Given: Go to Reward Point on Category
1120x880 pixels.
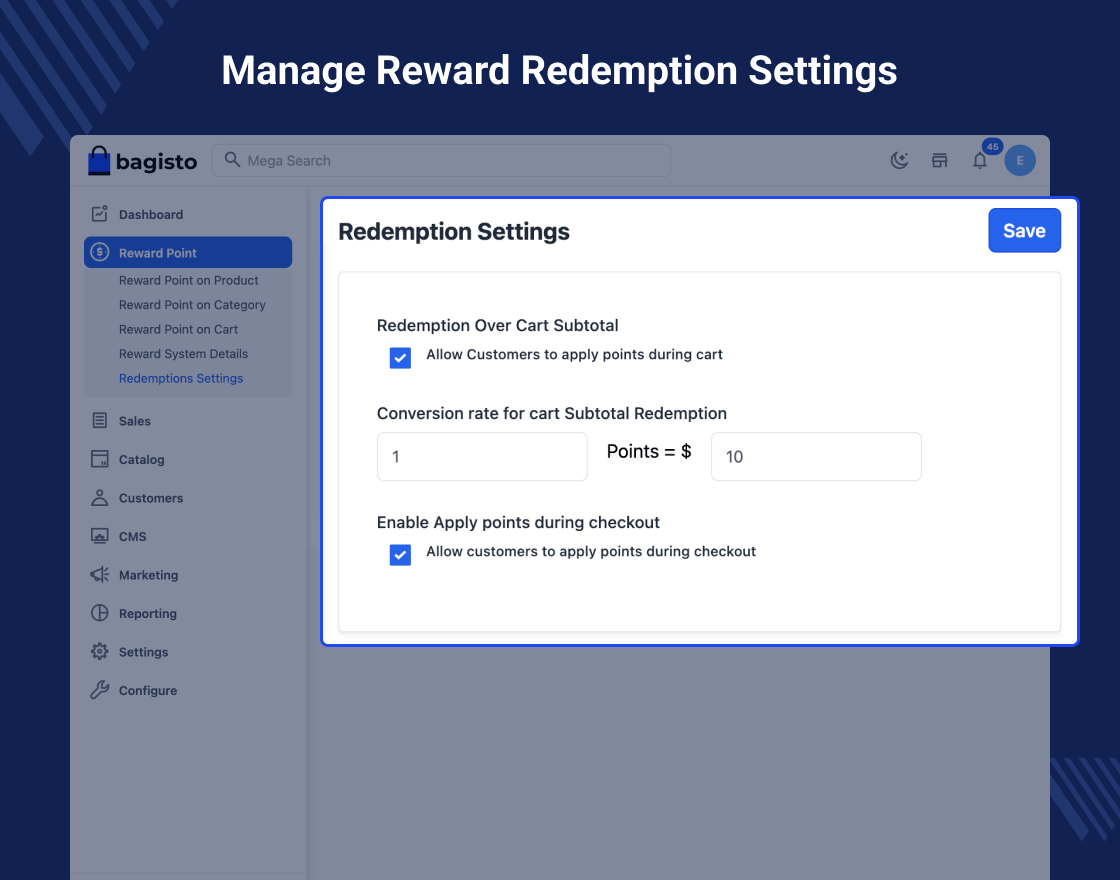Looking at the screenshot, I should [x=192, y=305].
